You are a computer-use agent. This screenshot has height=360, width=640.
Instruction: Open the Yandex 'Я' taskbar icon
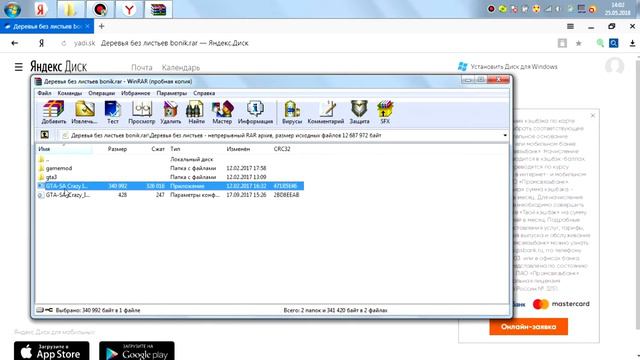tap(40, 9)
